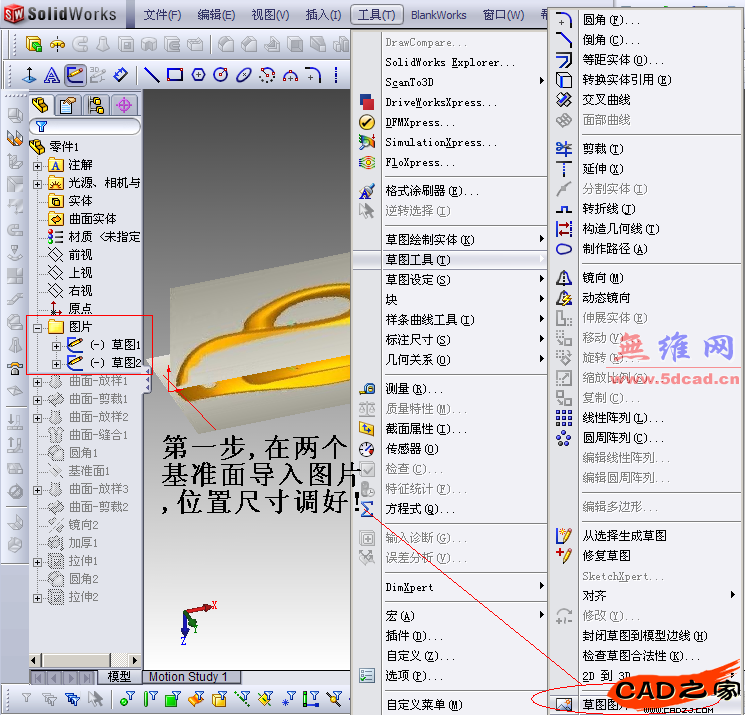Toggle the active Sketch button in toolbar
Viewport: 745px width, 718px height.
coord(75,75)
